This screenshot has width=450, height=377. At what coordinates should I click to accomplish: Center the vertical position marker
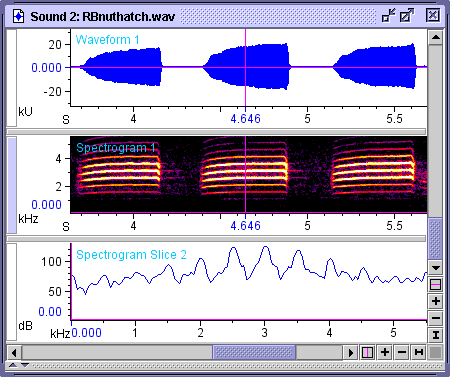tap(435, 284)
